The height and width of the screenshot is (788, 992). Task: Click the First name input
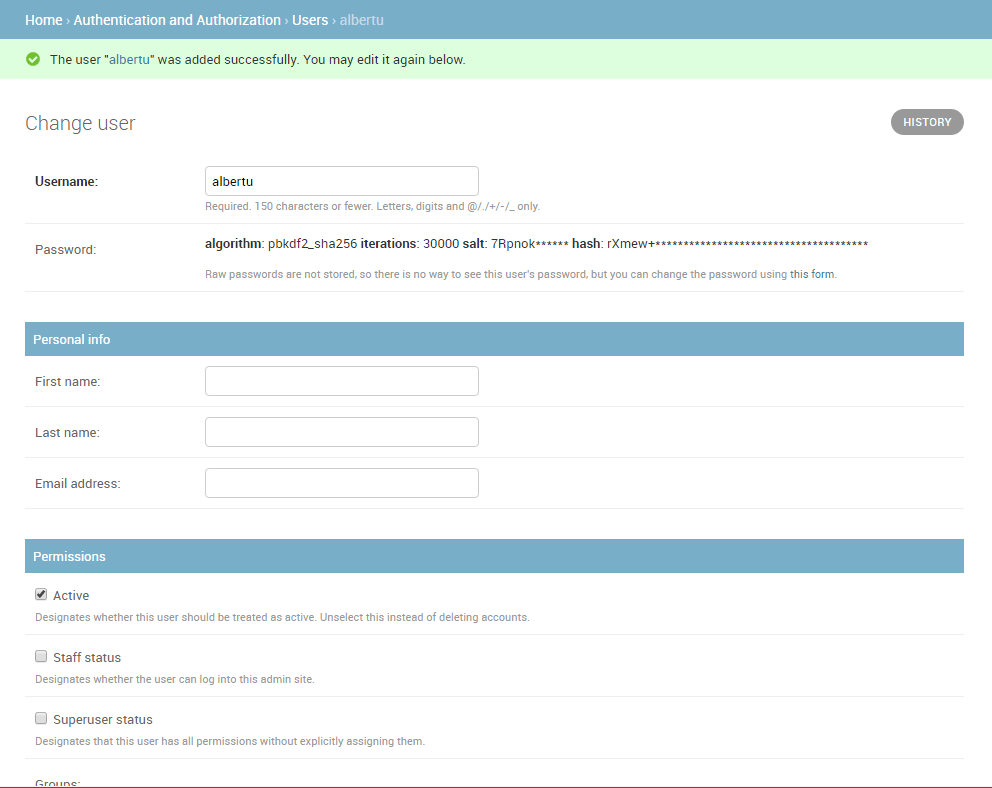[x=341, y=381]
